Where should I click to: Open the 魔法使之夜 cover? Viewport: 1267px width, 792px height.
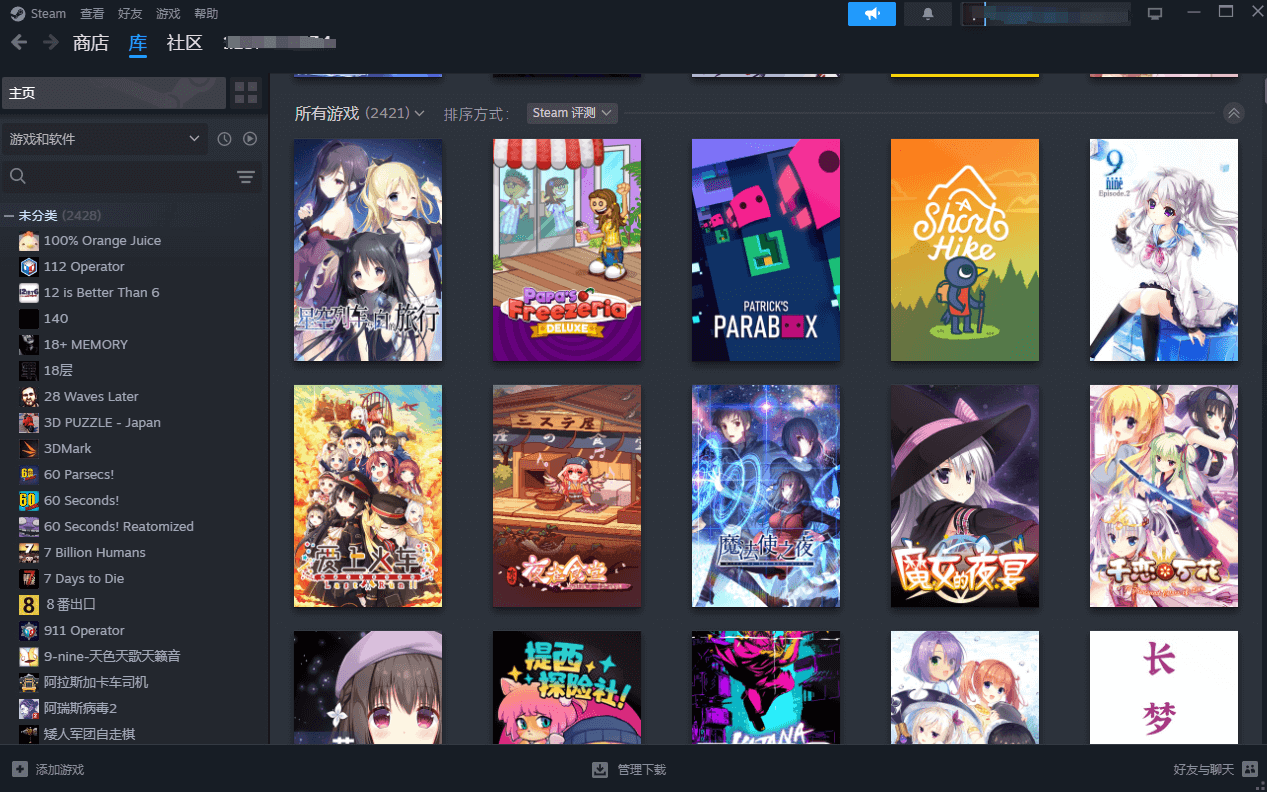766,496
